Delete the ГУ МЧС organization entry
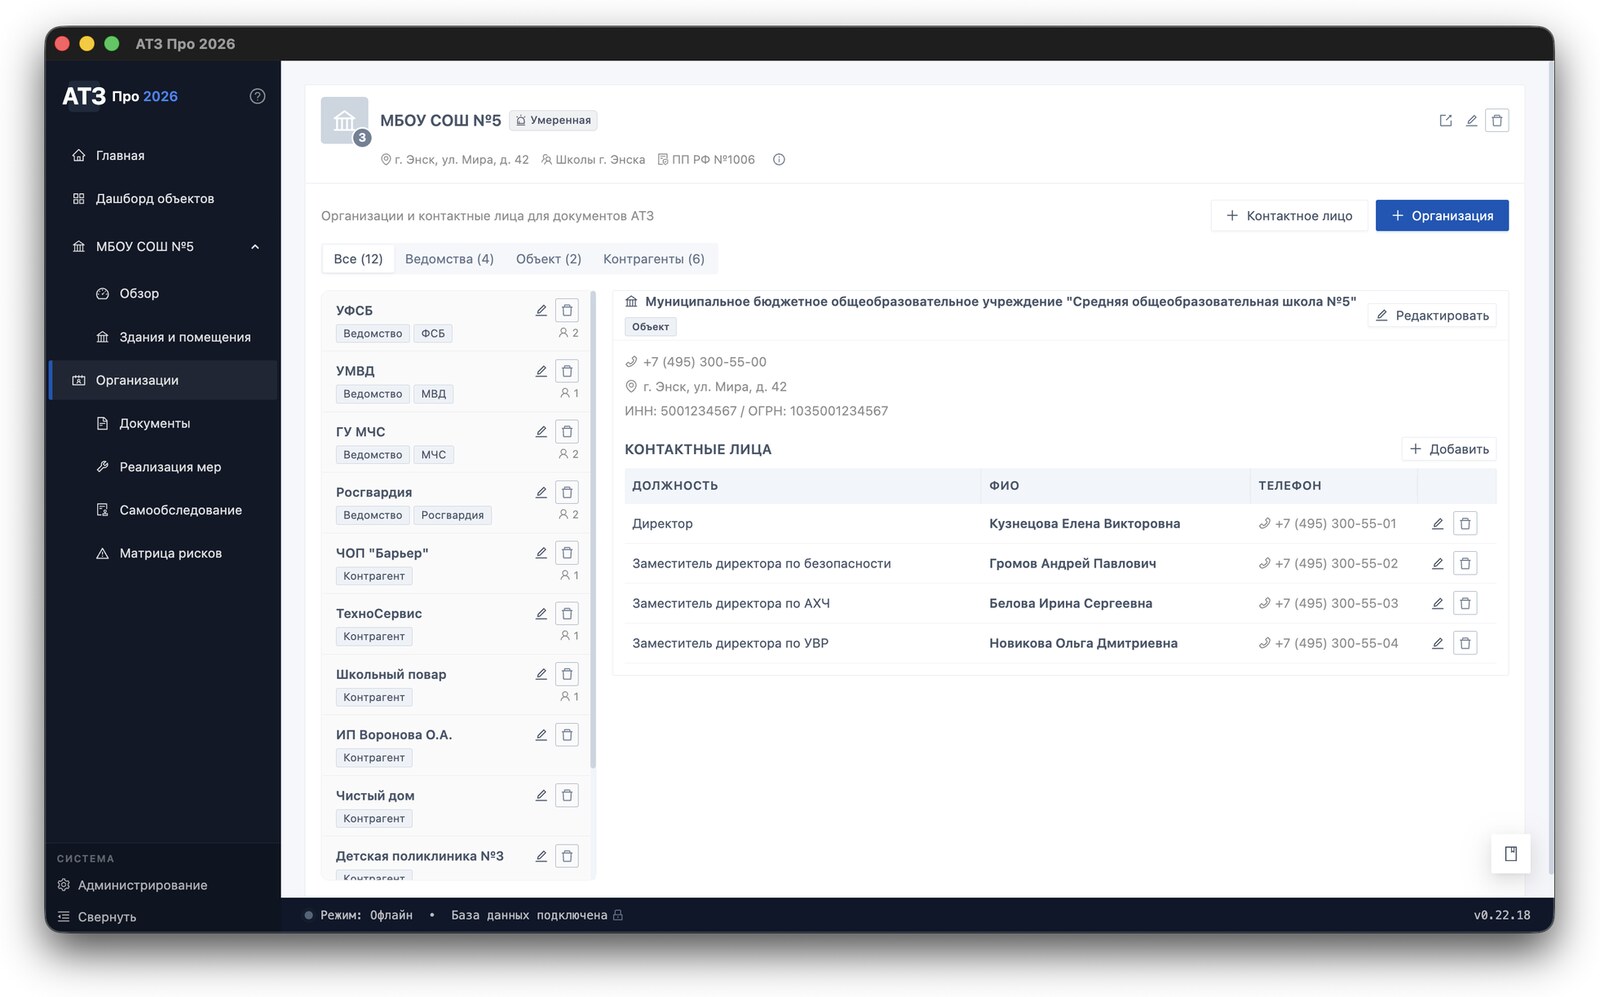This screenshot has height=997, width=1600. (x=567, y=431)
